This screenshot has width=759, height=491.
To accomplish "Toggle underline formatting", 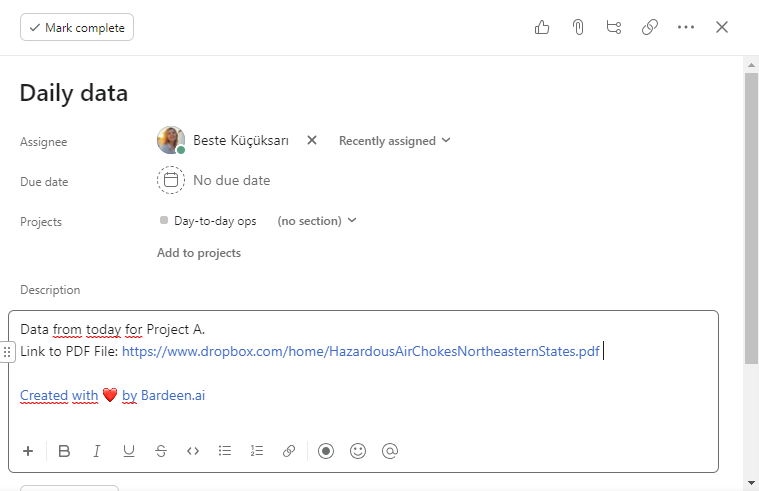I will [x=128, y=451].
